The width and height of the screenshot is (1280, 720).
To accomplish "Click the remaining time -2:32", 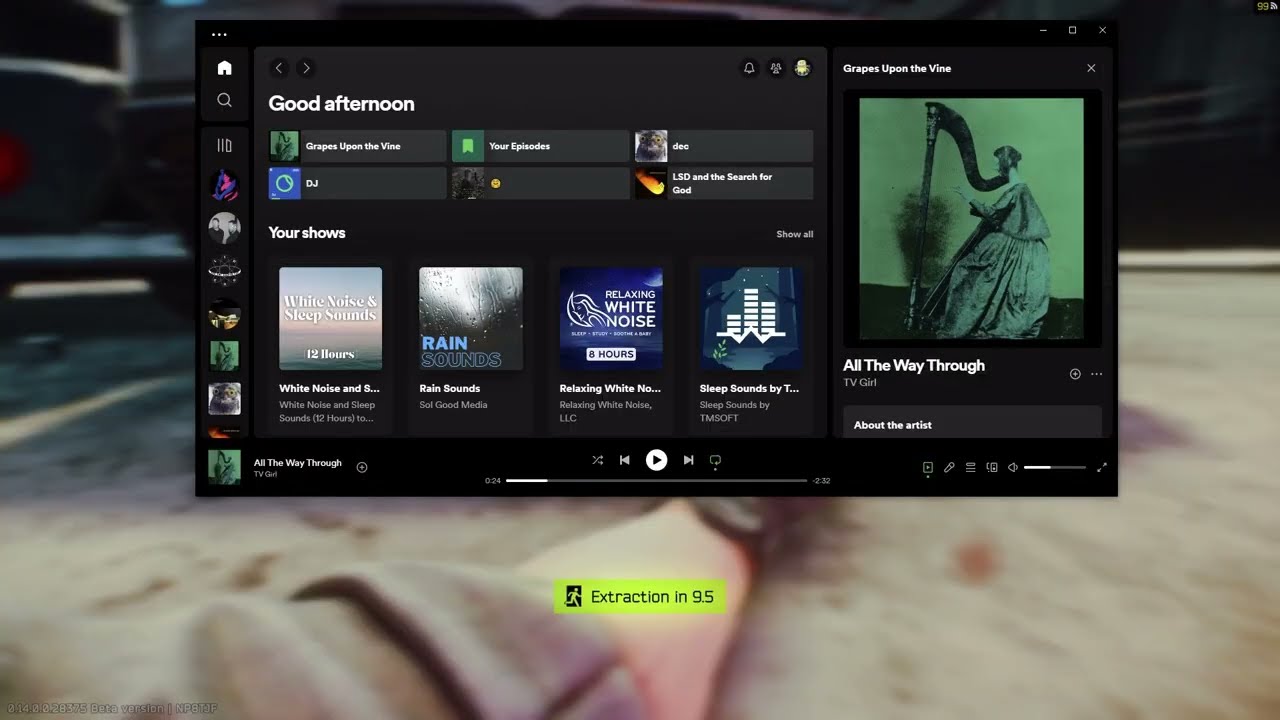I will (x=822, y=481).
